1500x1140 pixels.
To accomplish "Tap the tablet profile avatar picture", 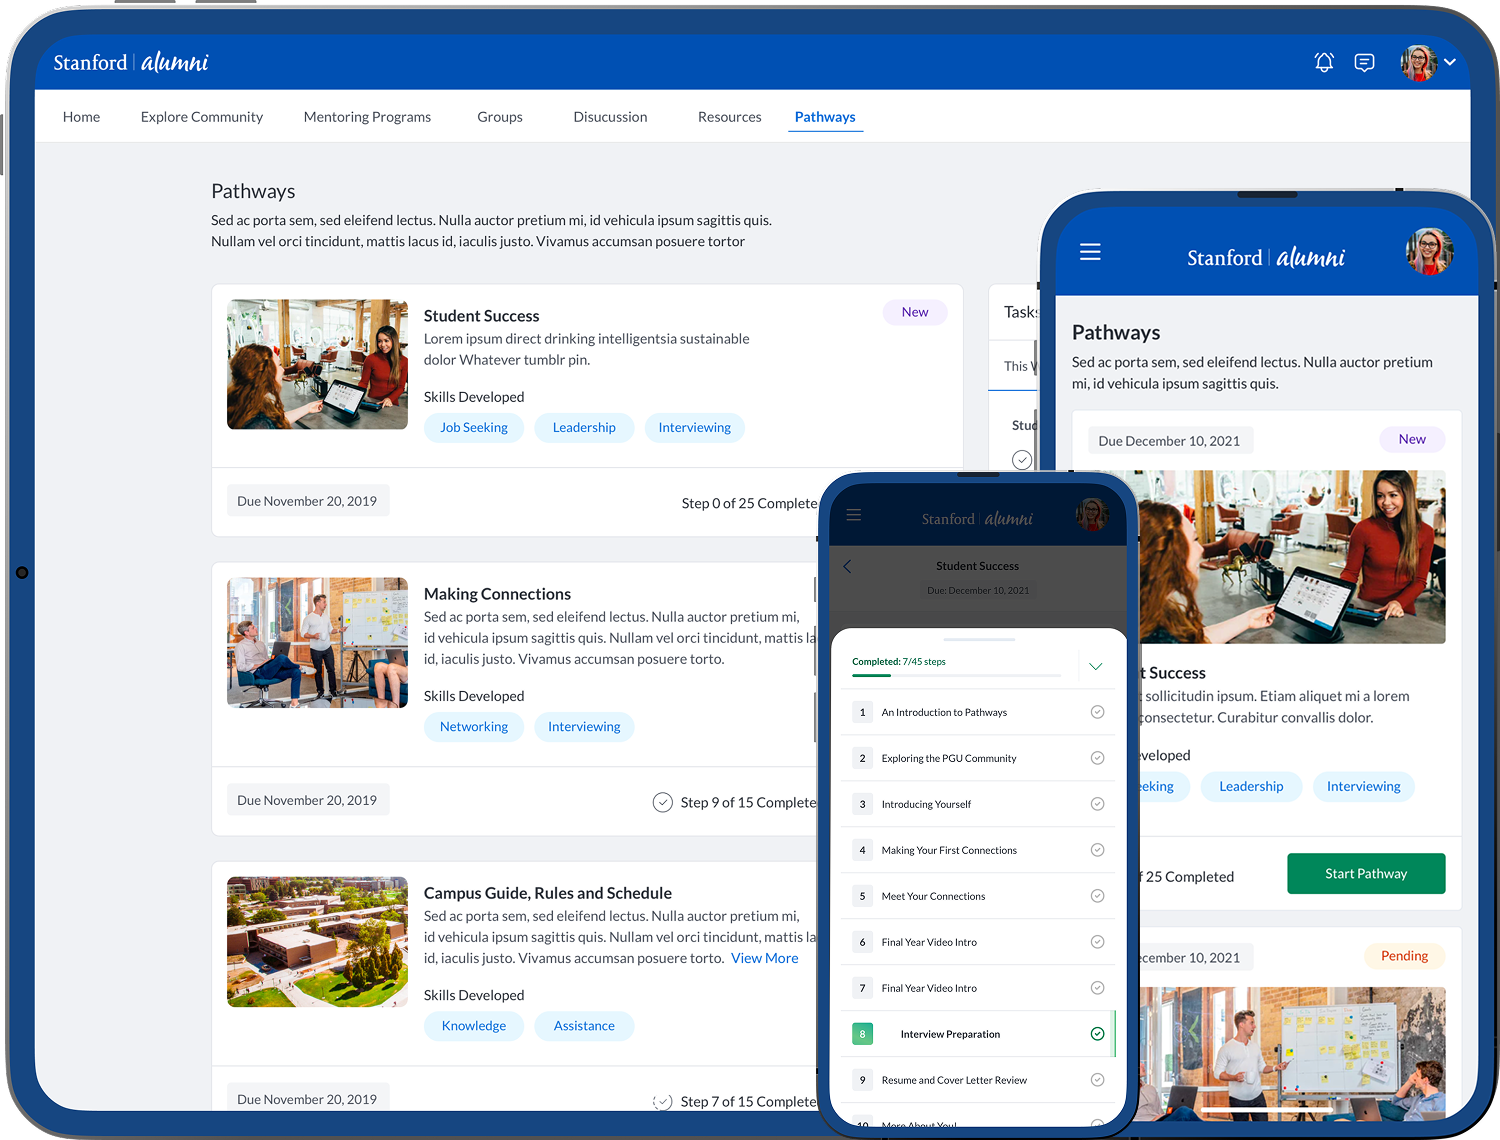I will tap(1429, 252).
